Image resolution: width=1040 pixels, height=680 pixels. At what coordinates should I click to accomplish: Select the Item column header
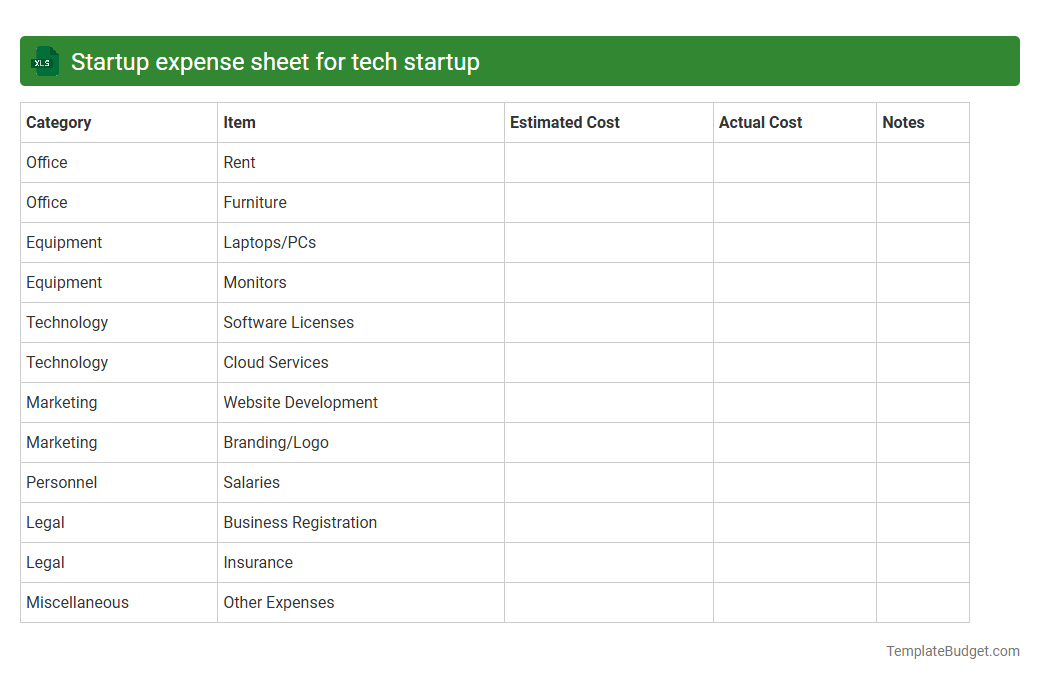click(x=239, y=122)
